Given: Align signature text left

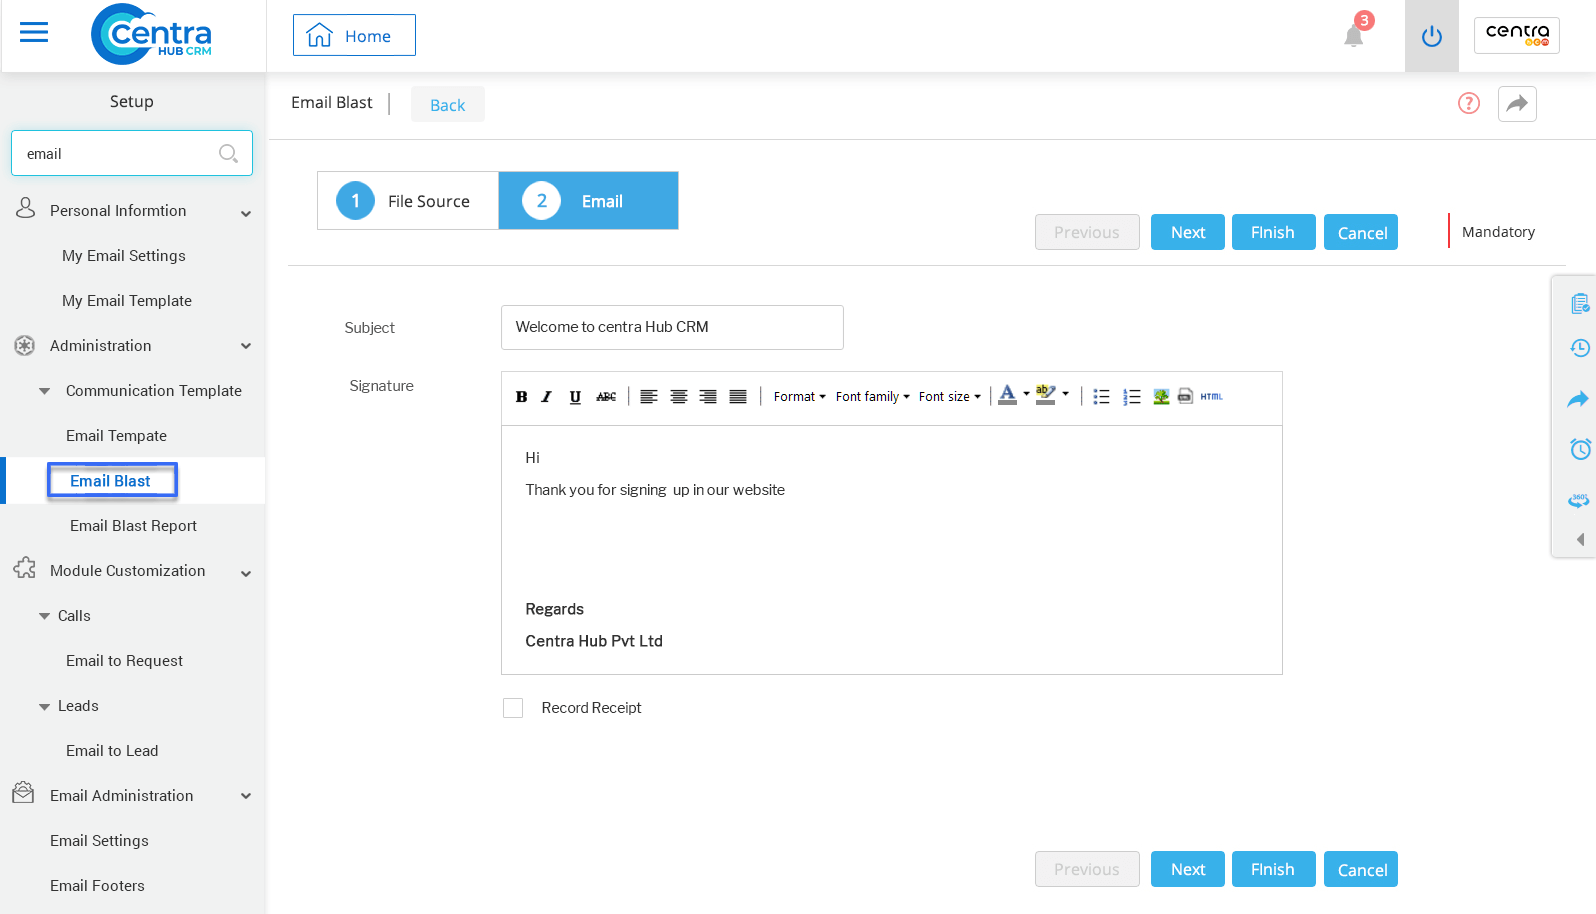Looking at the screenshot, I should coord(649,397).
